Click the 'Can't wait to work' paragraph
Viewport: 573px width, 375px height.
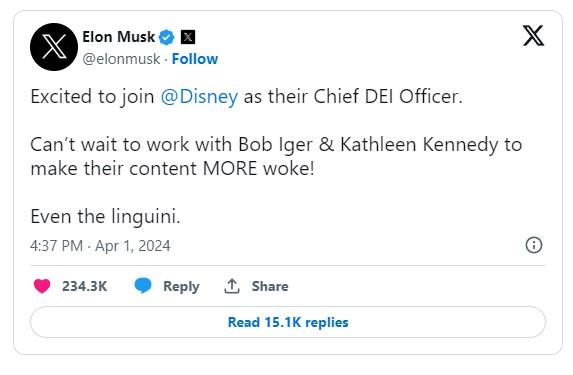point(276,156)
